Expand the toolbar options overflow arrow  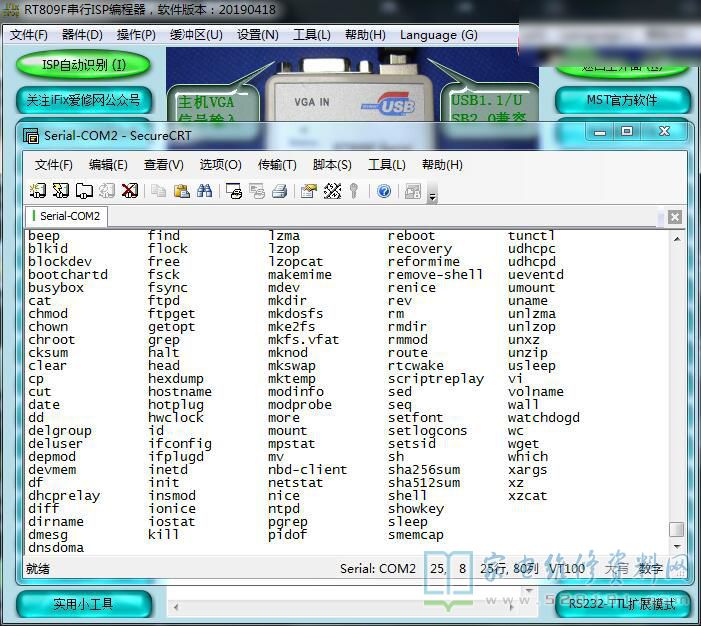(432, 197)
